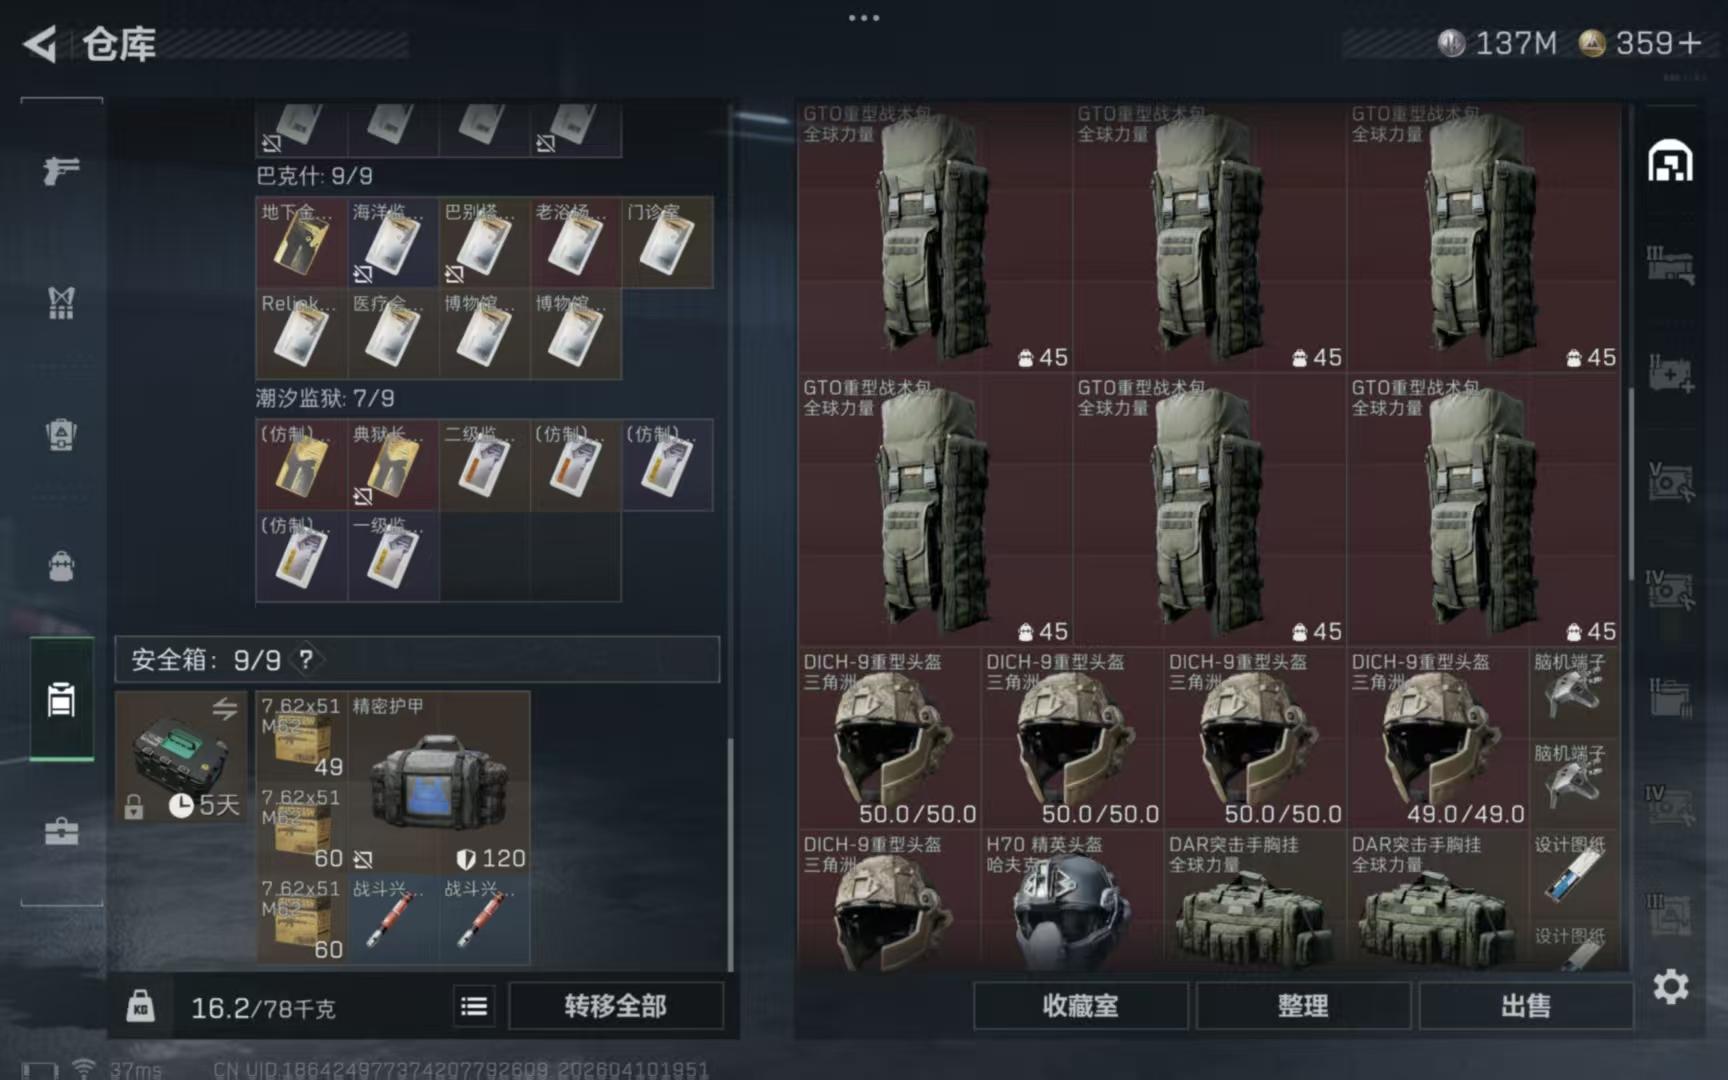
Task: Click the clock icon beside 5天
Action: (x=181, y=805)
